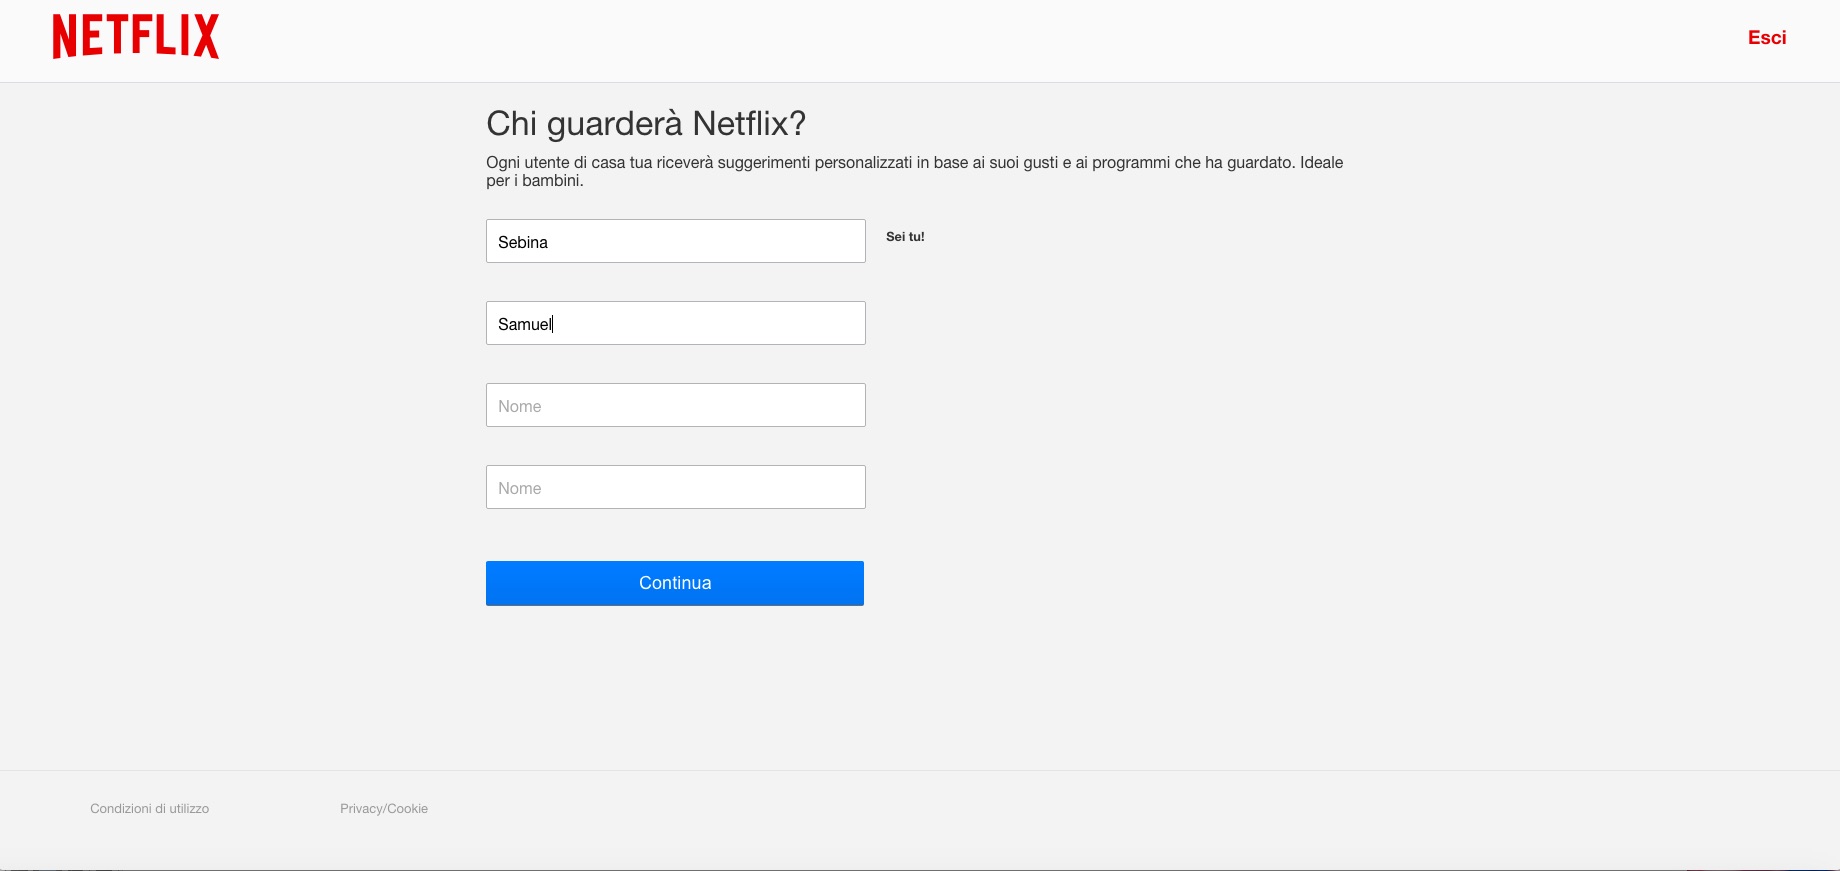View the terms of use in the footer
Viewport: 1840px width, 871px height.
tap(149, 808)
